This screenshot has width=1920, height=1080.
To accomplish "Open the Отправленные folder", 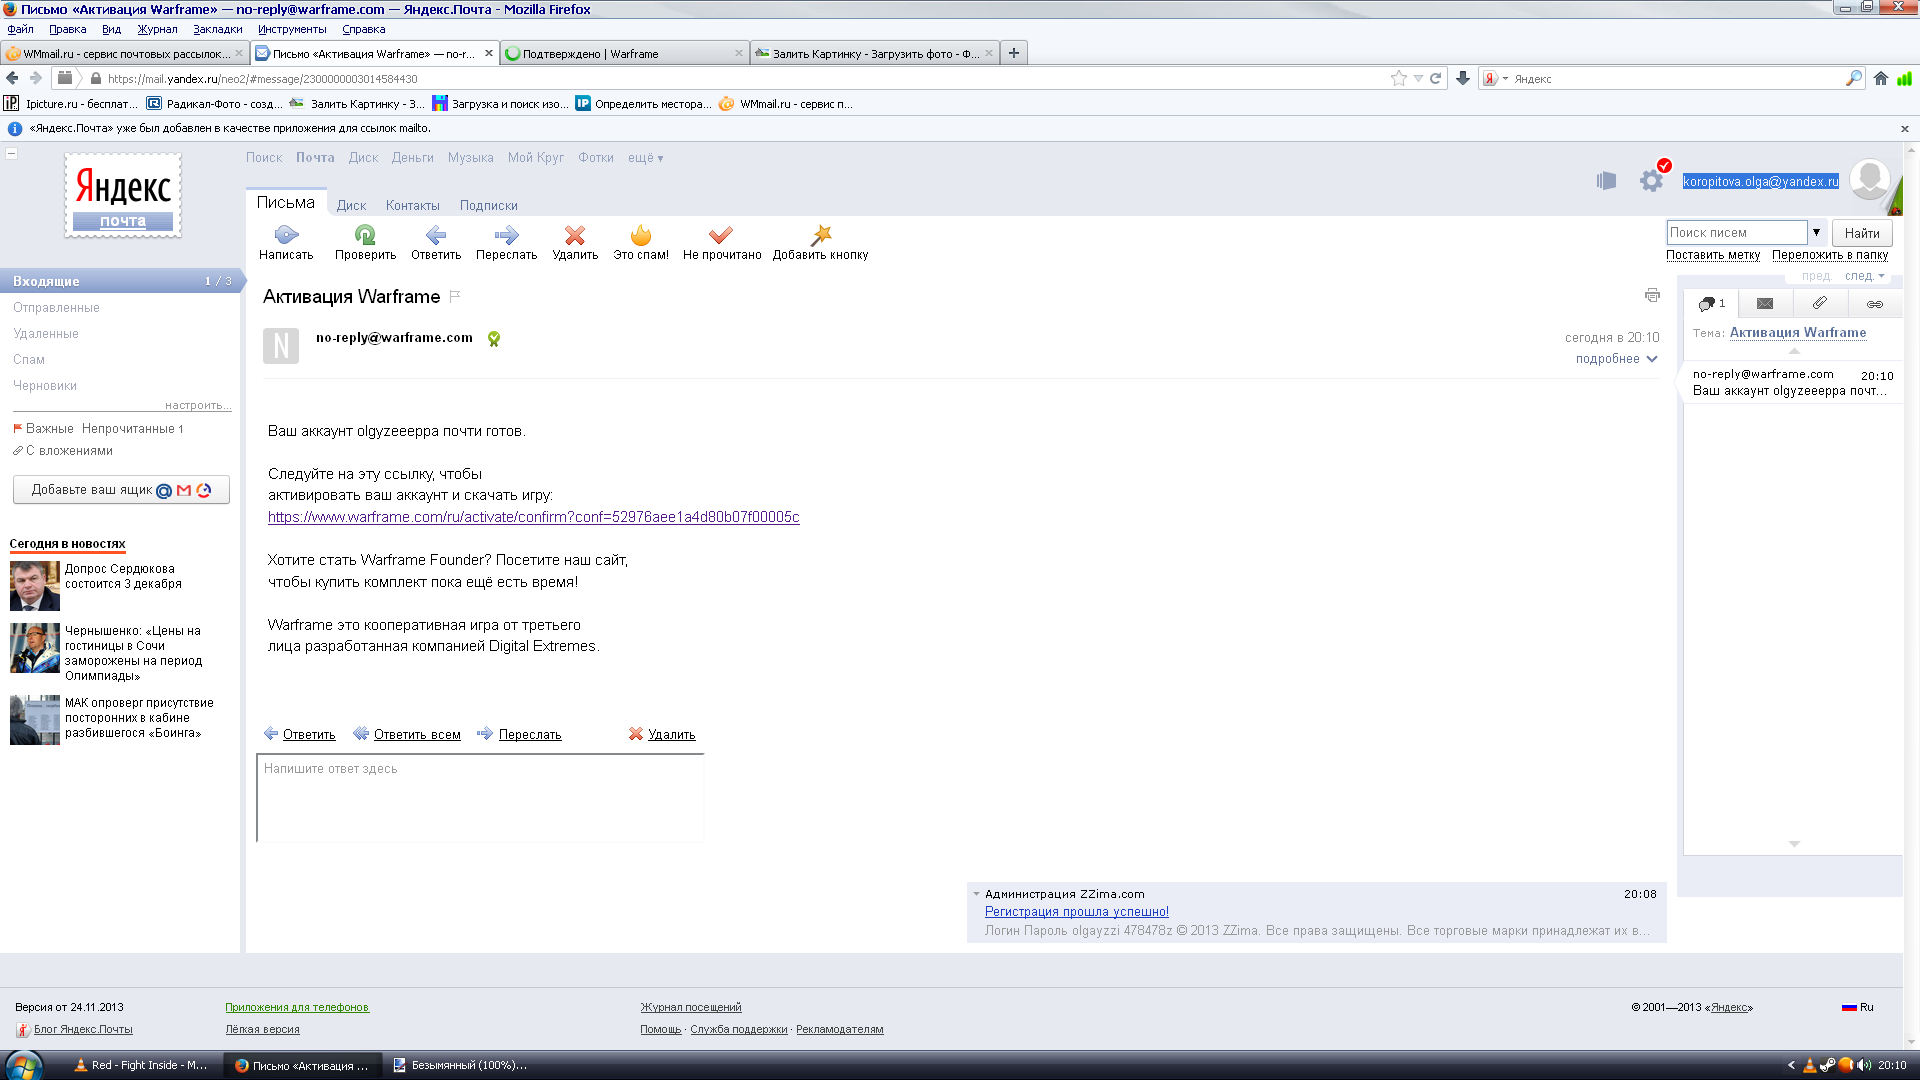I will (x=56, y=307).
